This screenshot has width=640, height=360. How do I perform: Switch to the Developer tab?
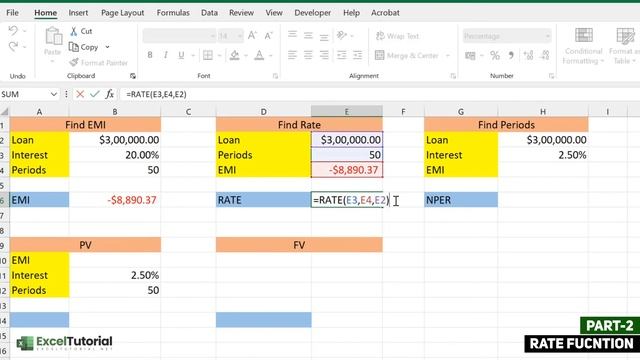313,13
